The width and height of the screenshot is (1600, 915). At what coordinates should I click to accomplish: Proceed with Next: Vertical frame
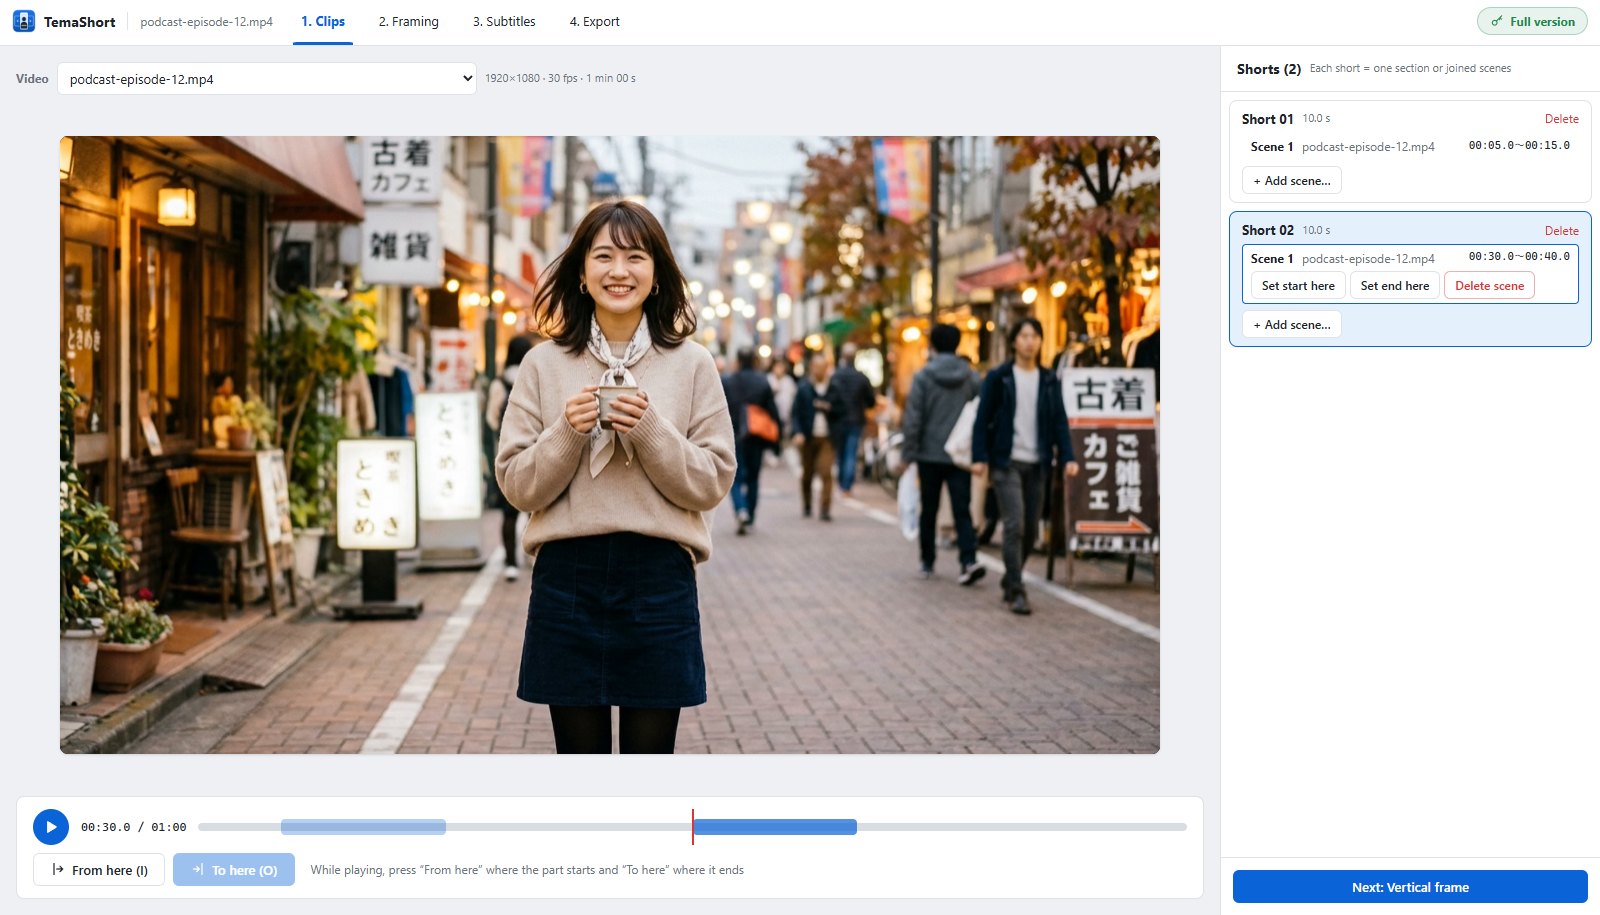1410,887
